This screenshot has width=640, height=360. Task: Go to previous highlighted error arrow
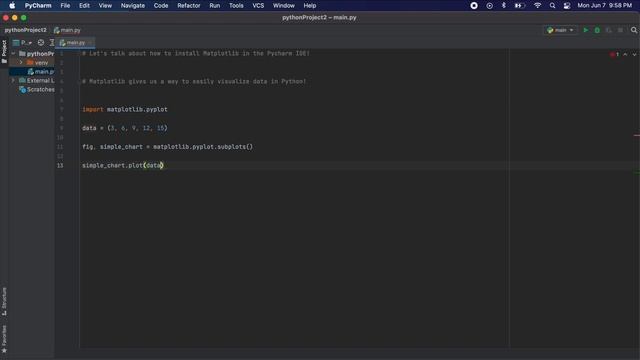coord(625,54)
